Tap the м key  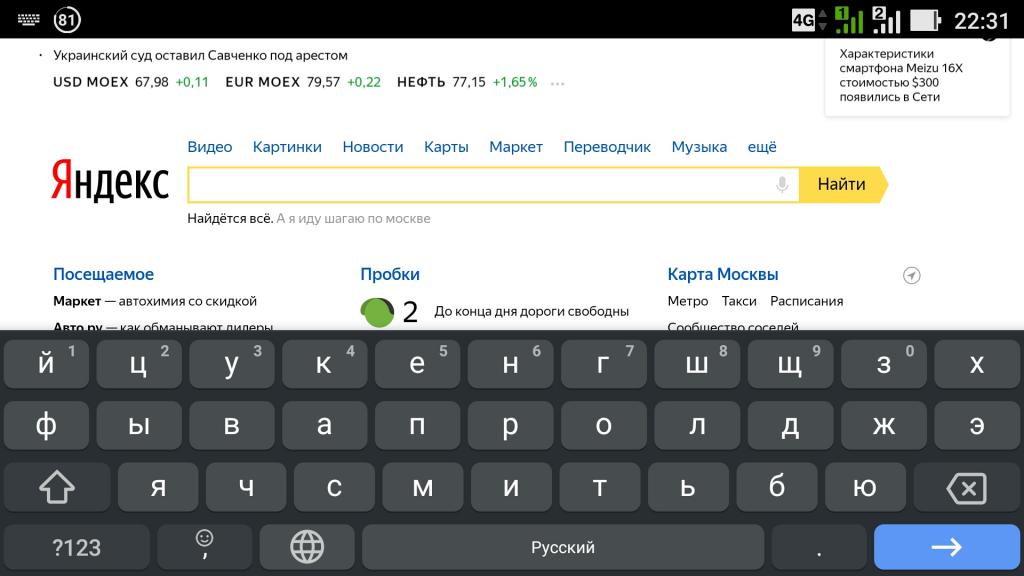pyautogui.click(x=423, y=487)
